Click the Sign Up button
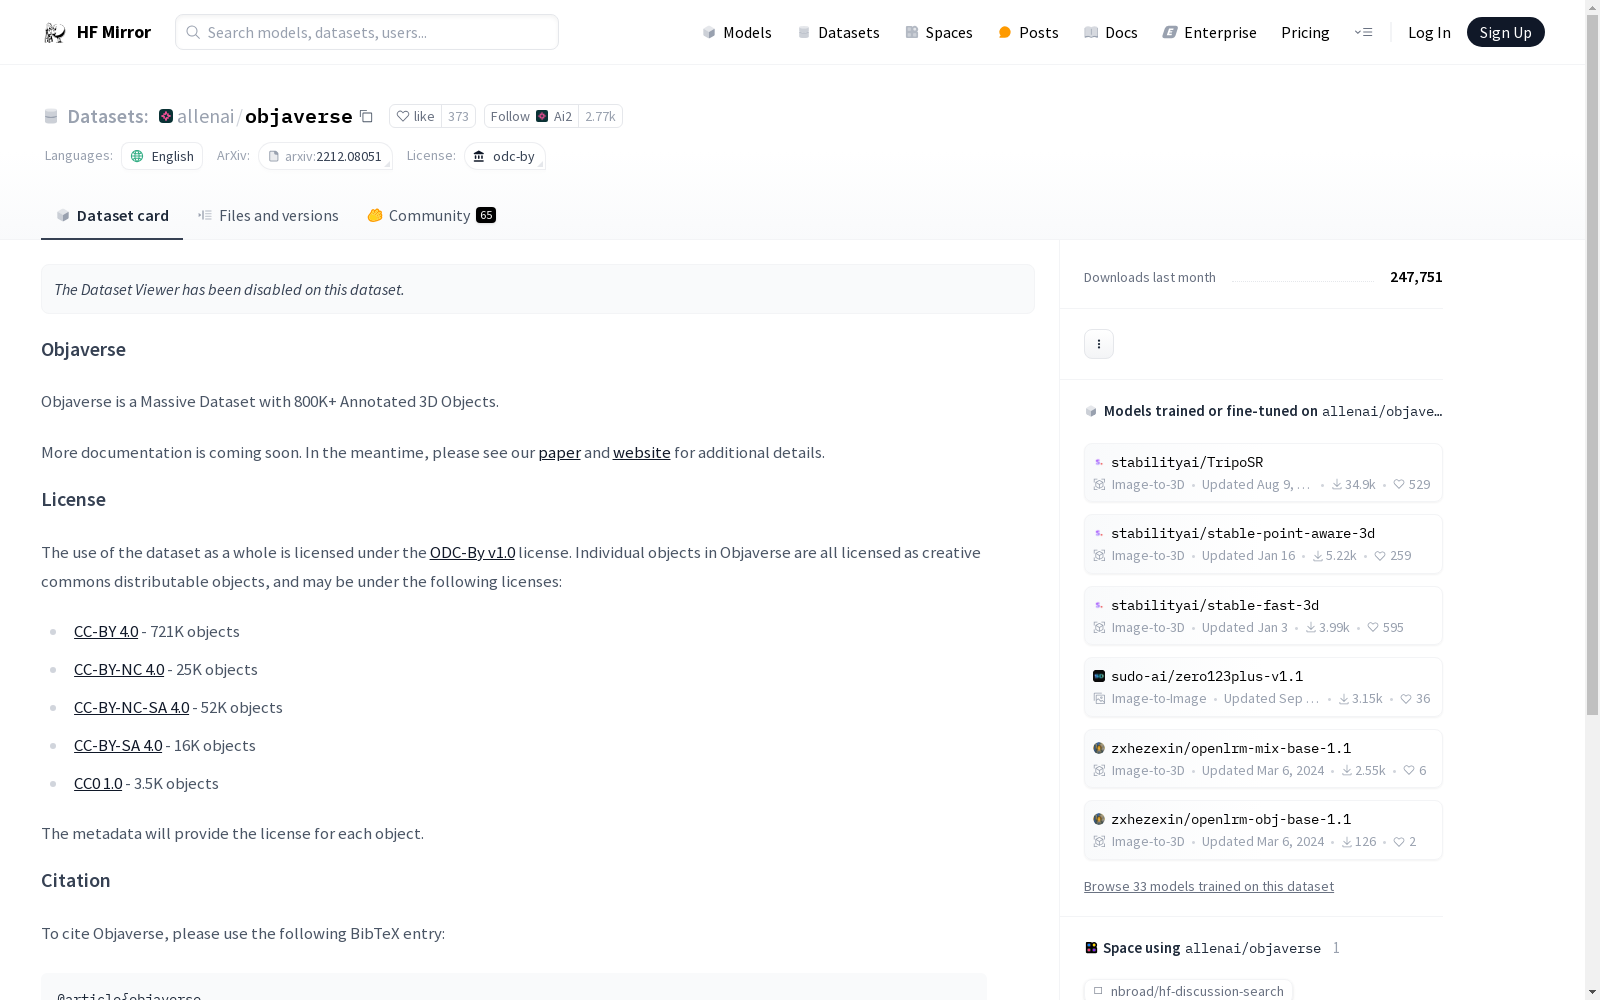 [x=1505, y=33]
